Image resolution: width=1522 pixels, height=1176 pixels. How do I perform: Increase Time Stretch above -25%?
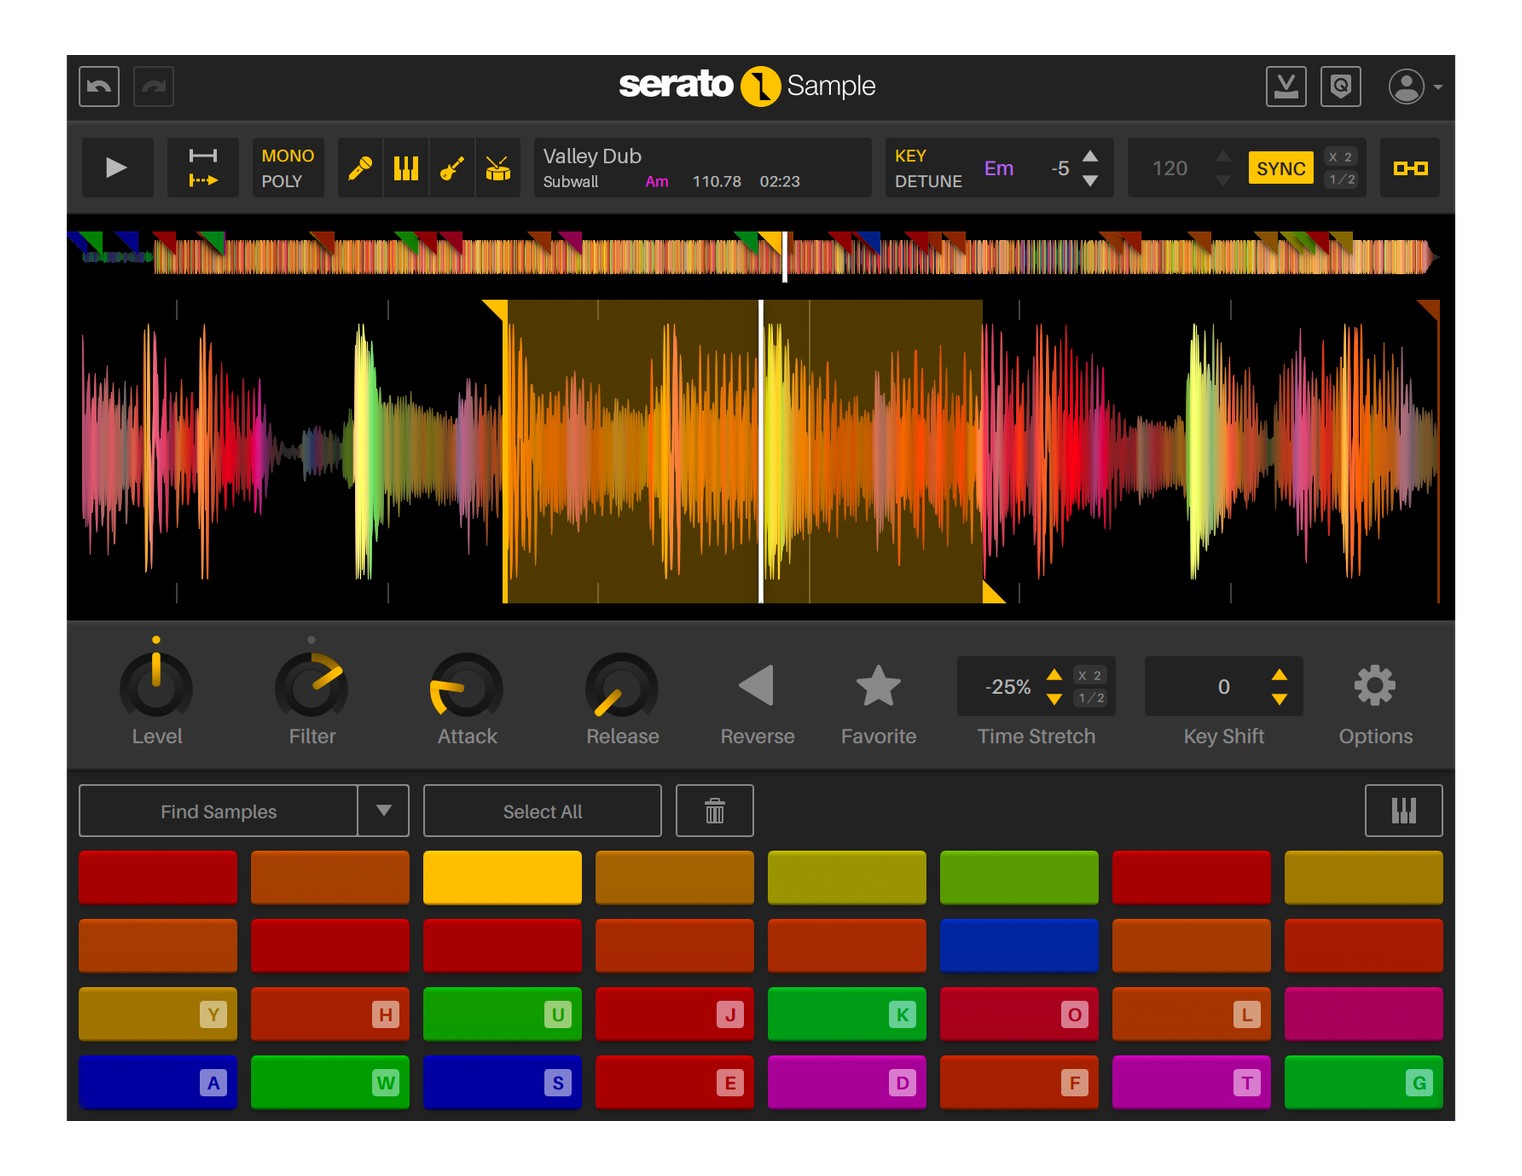pos(1054,675)
